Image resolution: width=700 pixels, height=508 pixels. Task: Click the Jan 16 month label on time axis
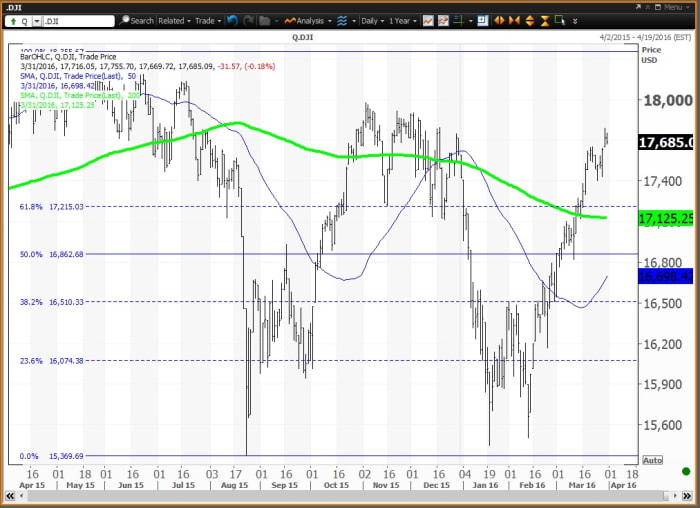point(485,485)
